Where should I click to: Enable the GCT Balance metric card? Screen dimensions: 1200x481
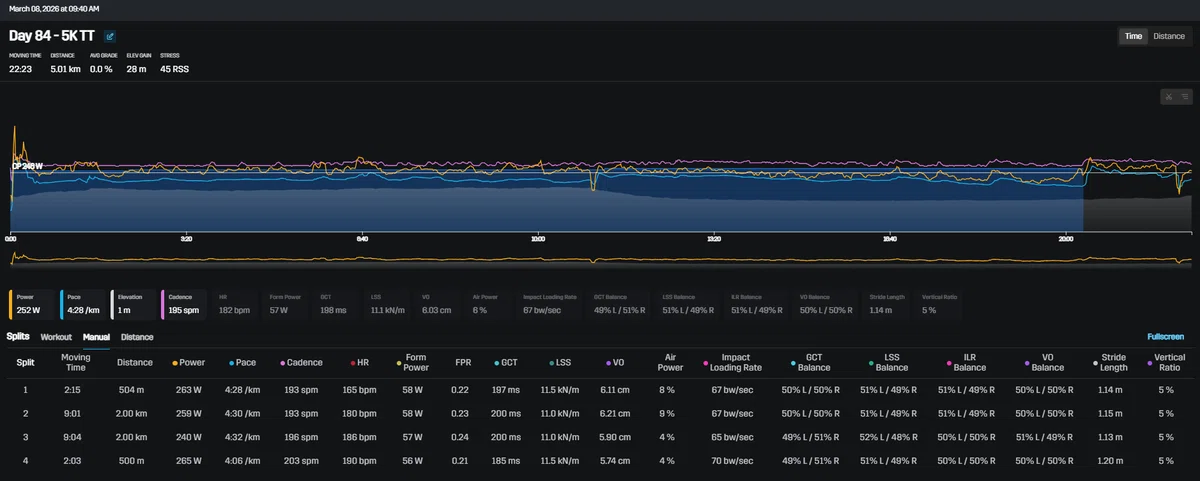click(x=621, y=304)
